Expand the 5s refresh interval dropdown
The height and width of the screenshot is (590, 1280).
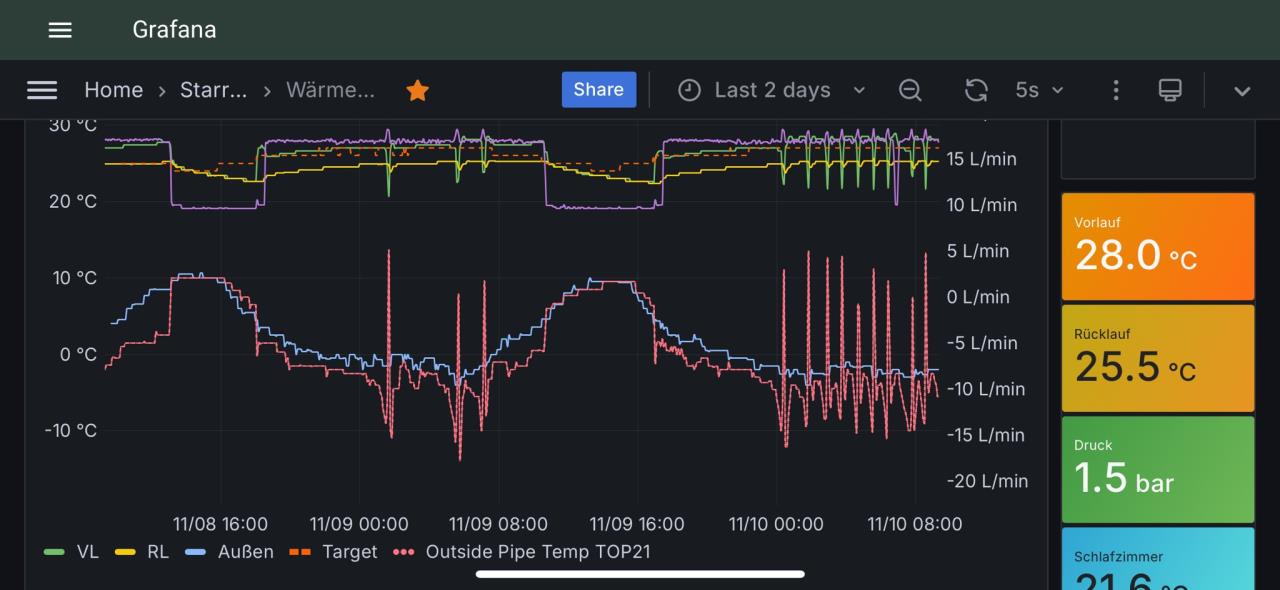tap(1039, 90)
